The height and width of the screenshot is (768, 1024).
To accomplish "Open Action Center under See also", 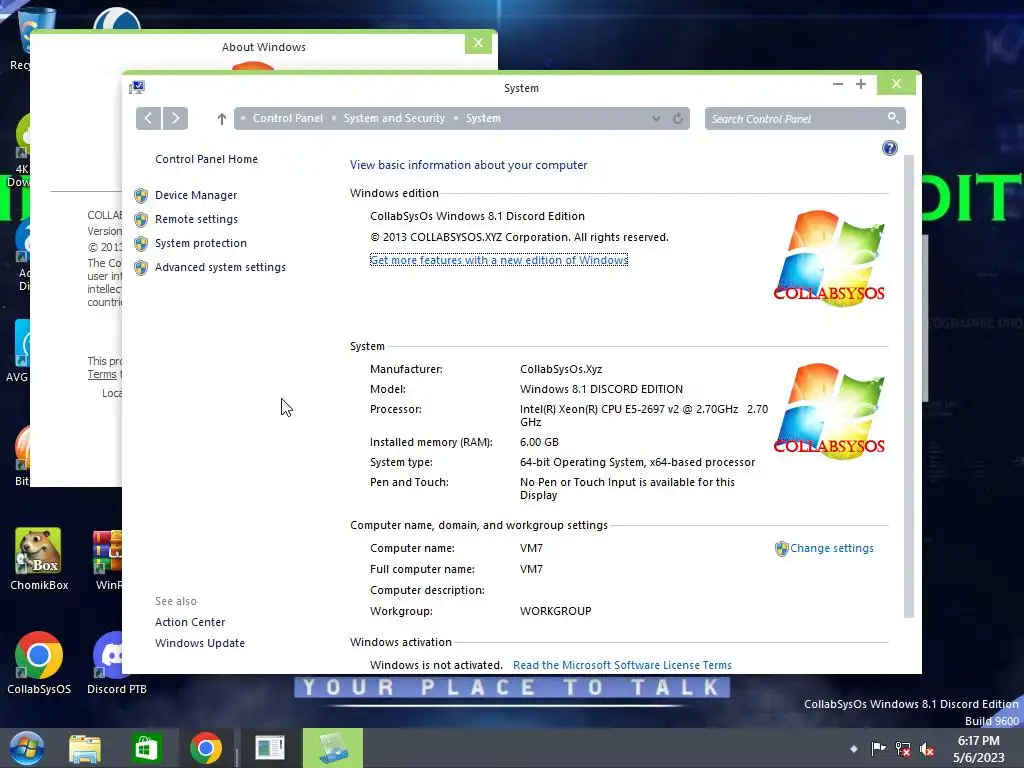I will pyautogui.click(x=190, y=622).
